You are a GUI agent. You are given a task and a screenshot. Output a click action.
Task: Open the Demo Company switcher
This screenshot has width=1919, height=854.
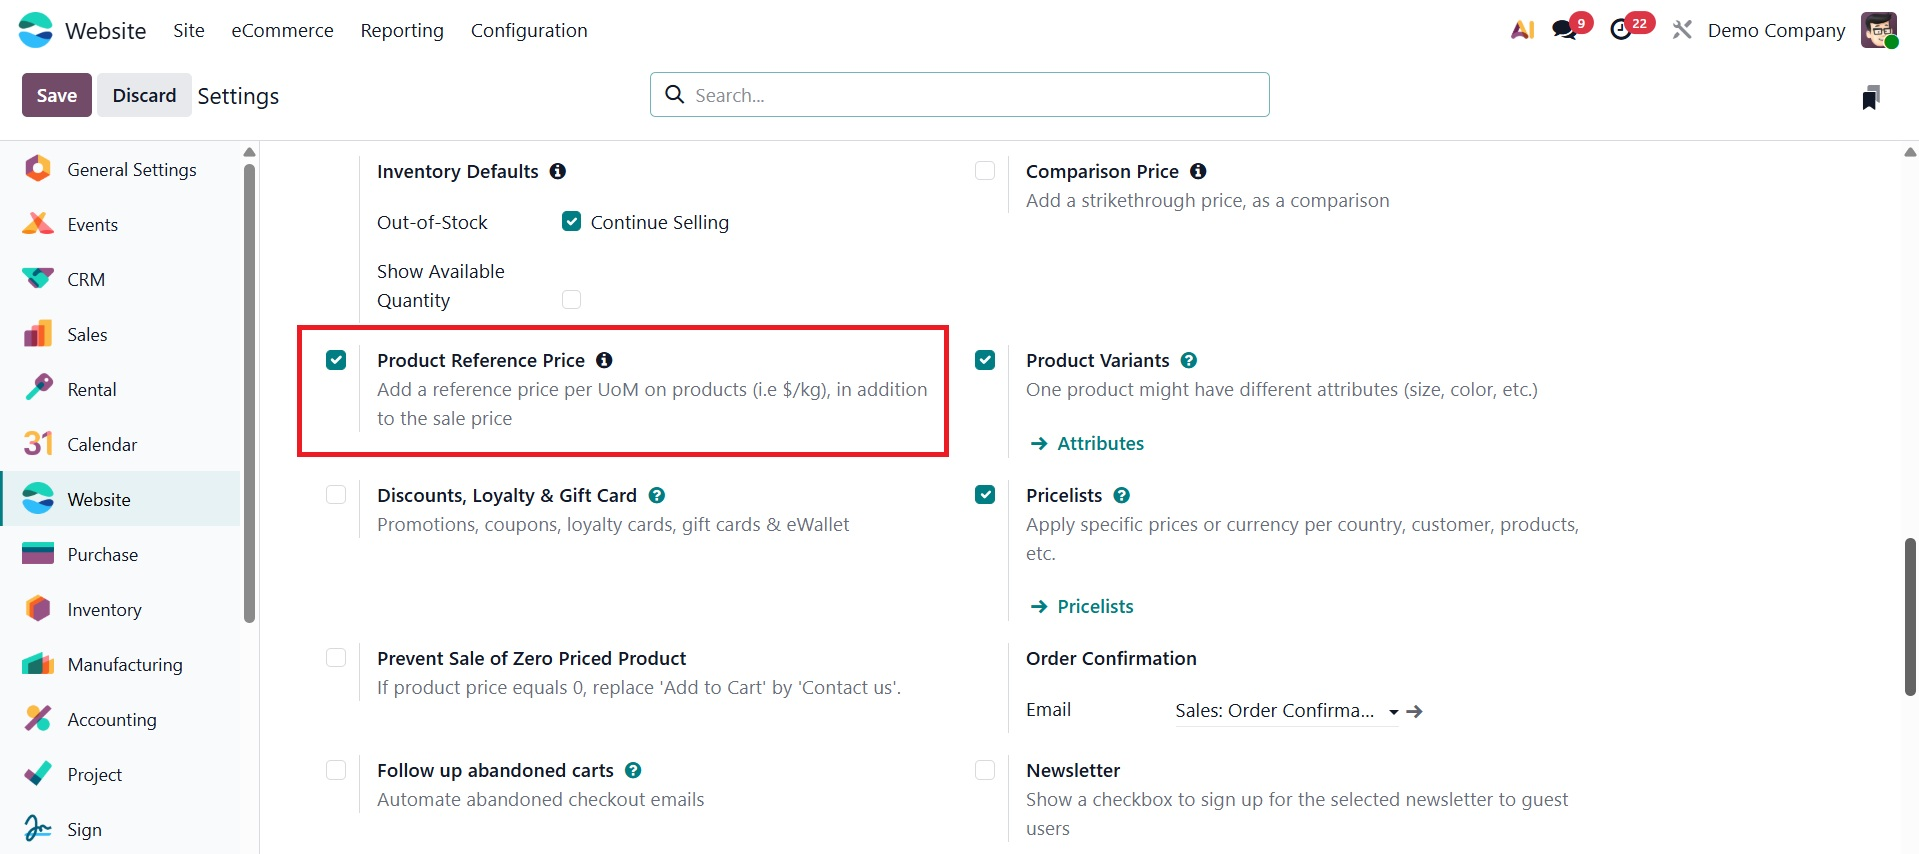[x=1776, y=30]
